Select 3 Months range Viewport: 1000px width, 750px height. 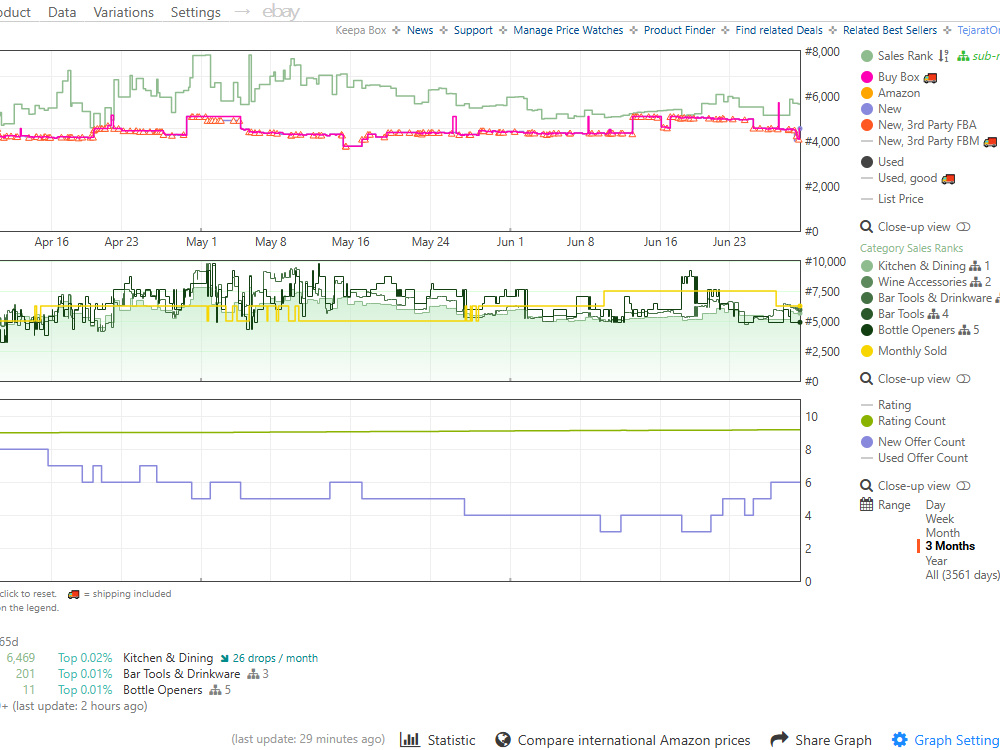point(950,546)
